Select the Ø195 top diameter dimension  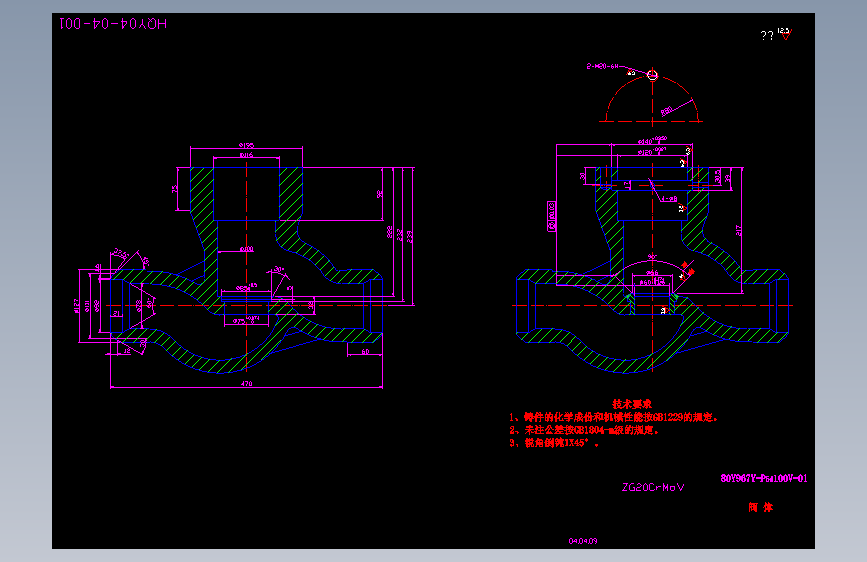click(x=247, y=145)
